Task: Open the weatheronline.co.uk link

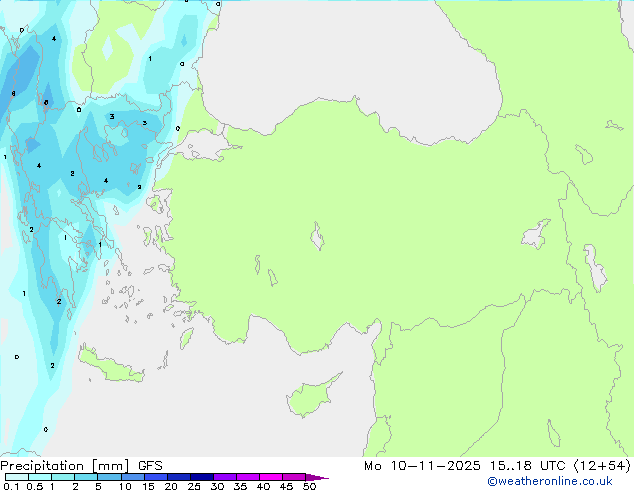Action: point(549,481)
